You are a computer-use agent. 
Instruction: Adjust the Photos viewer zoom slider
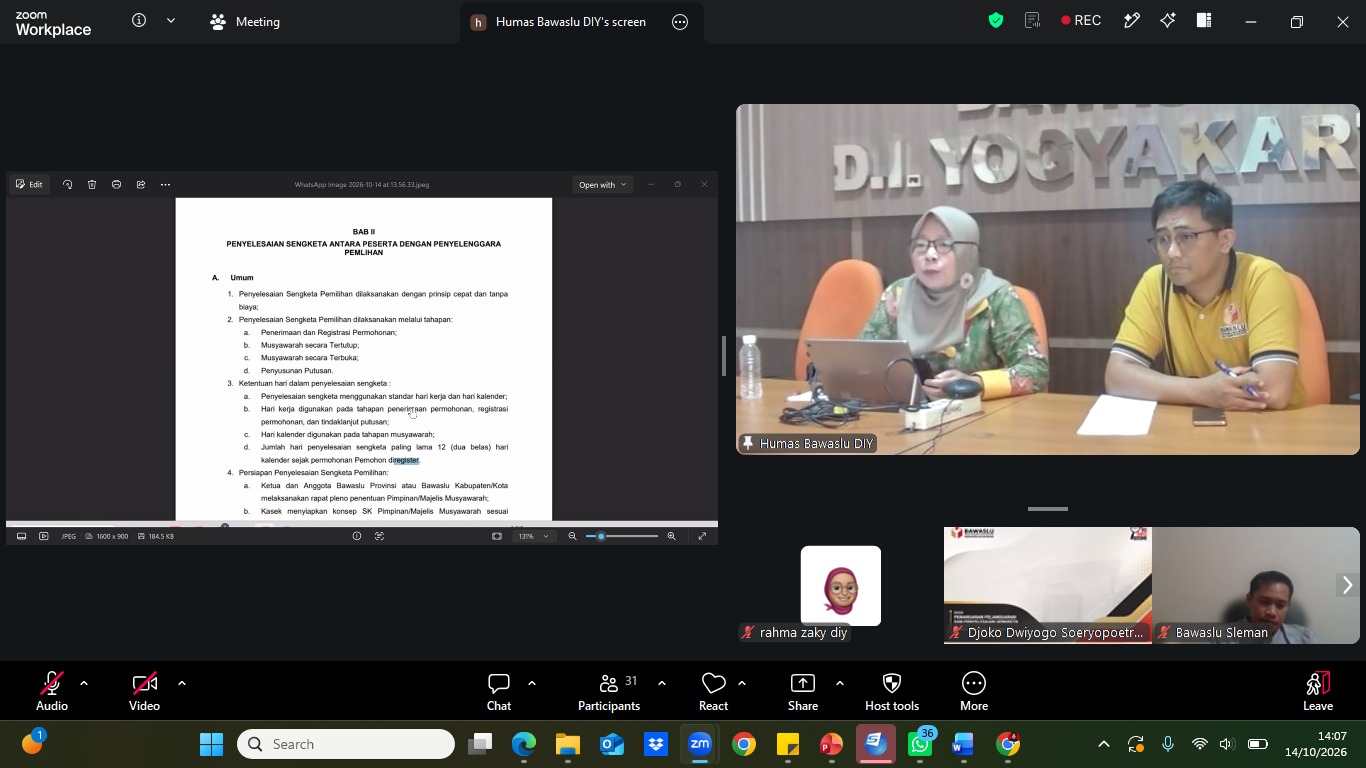click(x=622, y=536)
